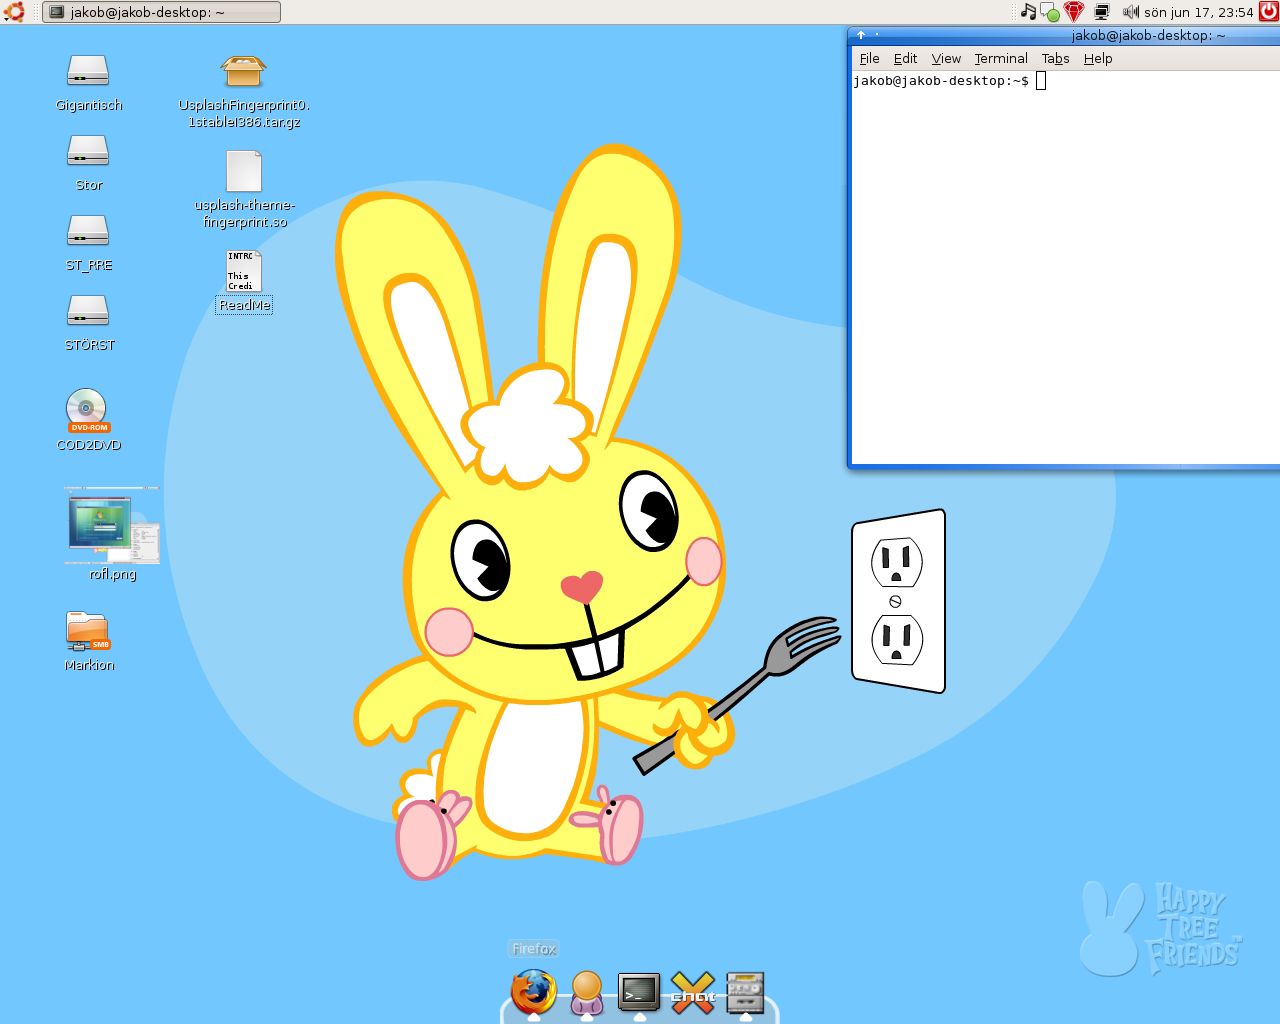Click the COD2DVD label text
The width and height of the screenshot is (1280, 1024).
[89, 445]
